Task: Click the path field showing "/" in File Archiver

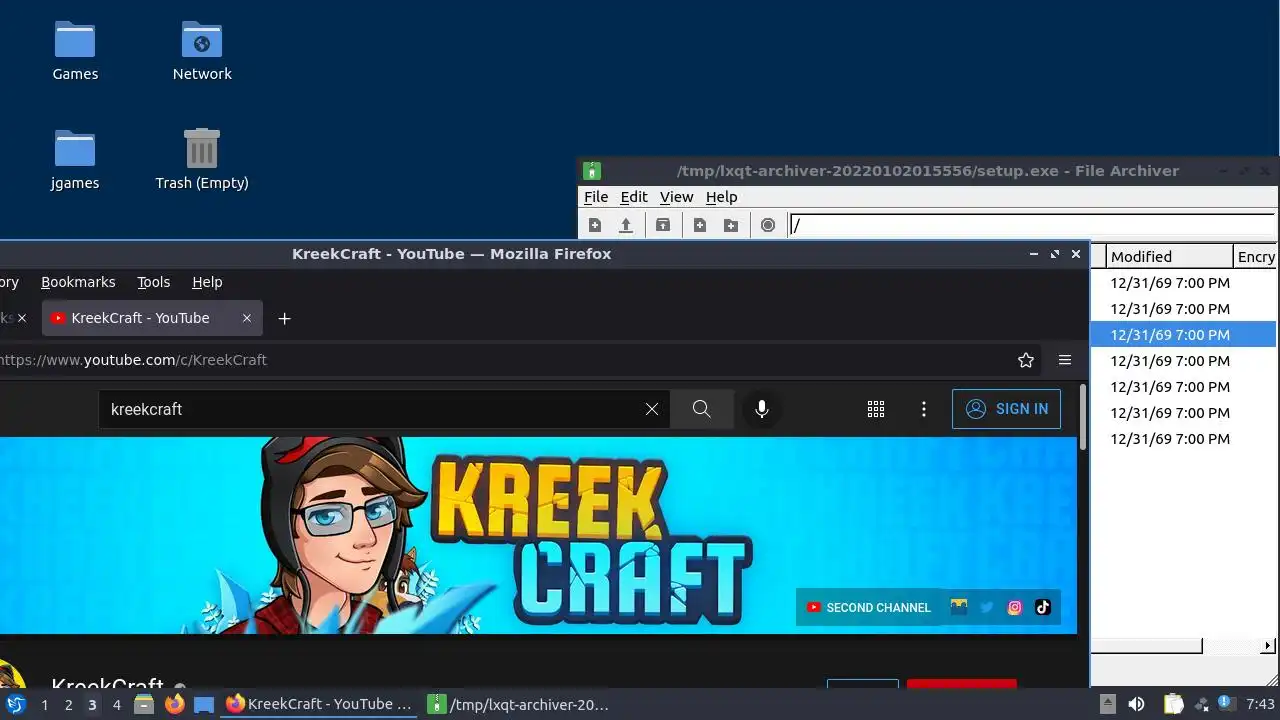Action: (x=1032, y=225)
